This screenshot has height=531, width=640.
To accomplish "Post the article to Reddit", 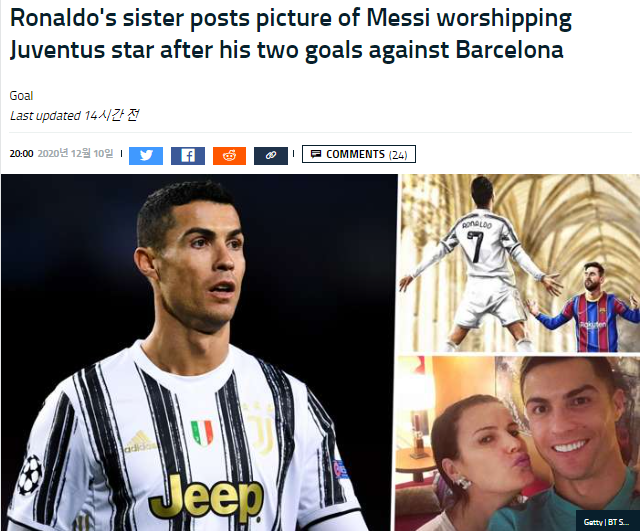I will click(x=229, y=156).
